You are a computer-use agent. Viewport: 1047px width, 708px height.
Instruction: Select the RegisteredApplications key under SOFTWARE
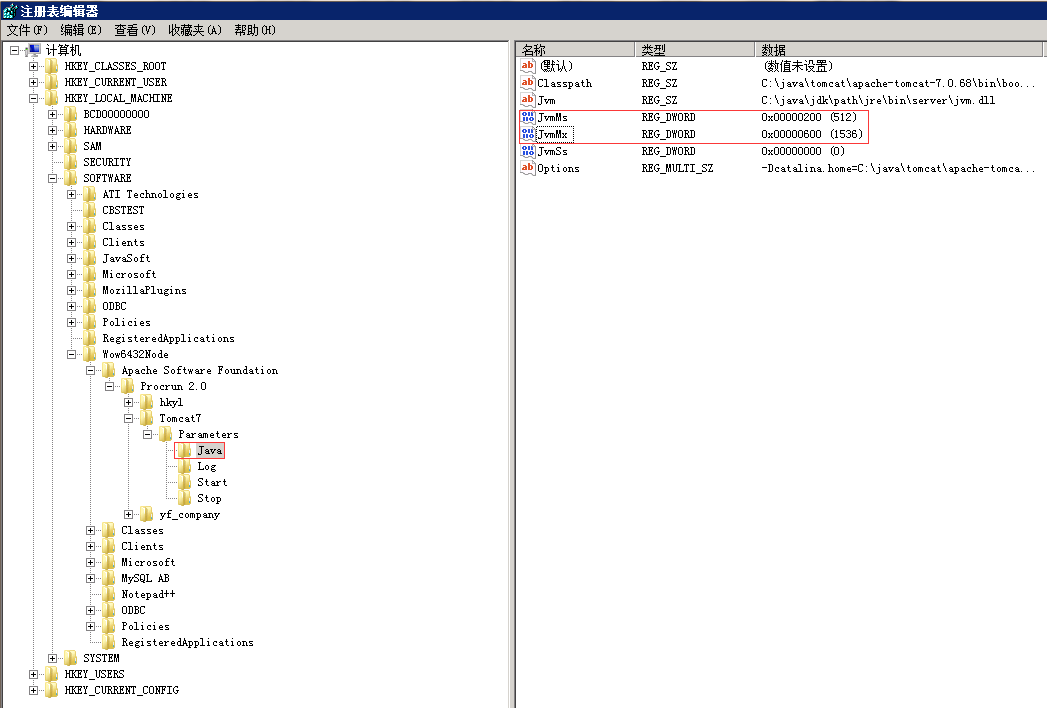(168, 339)
